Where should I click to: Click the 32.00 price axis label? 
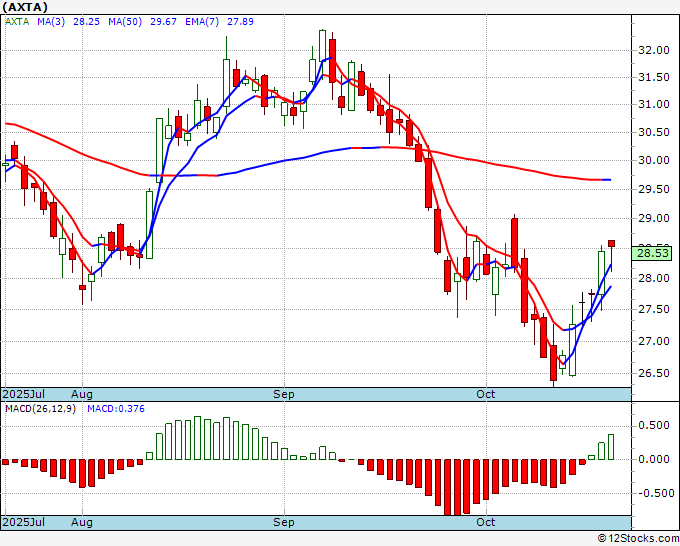(x=654, y=50)
